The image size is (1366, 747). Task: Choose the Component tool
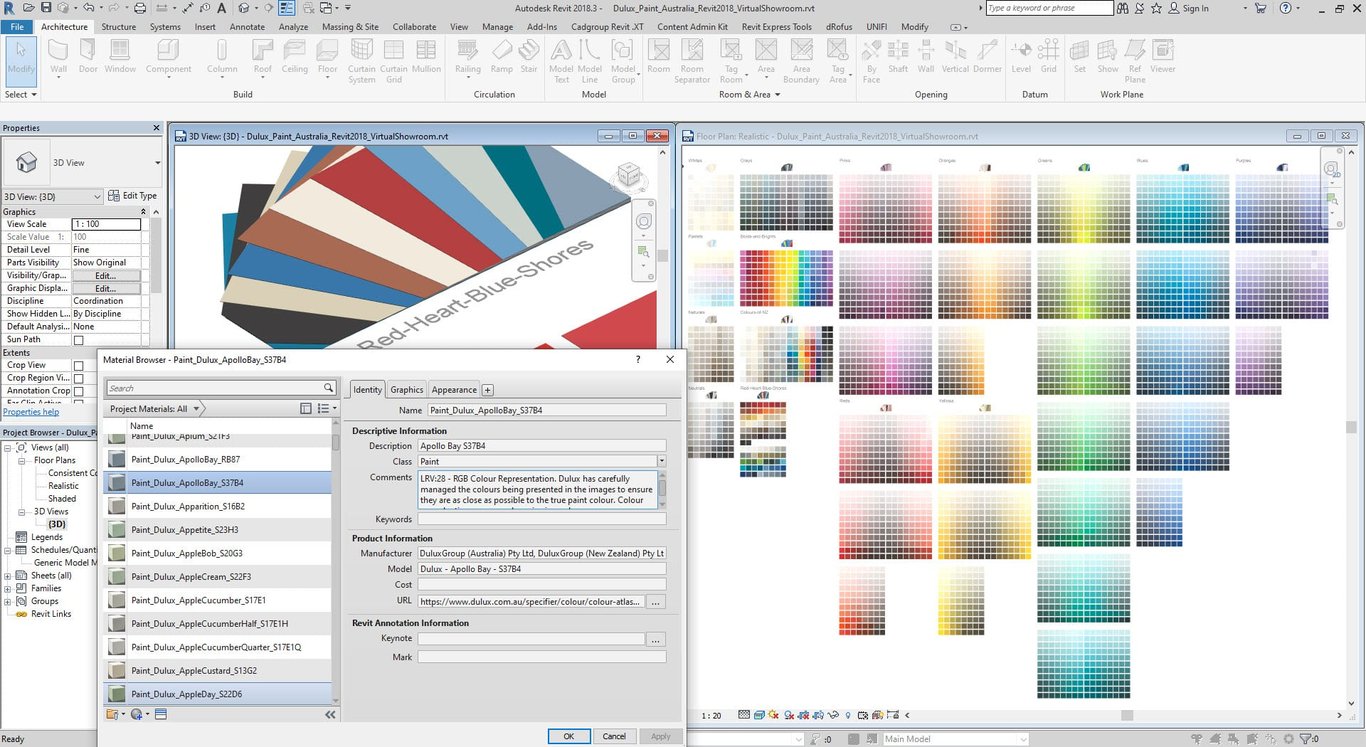[x=168, y=58]
